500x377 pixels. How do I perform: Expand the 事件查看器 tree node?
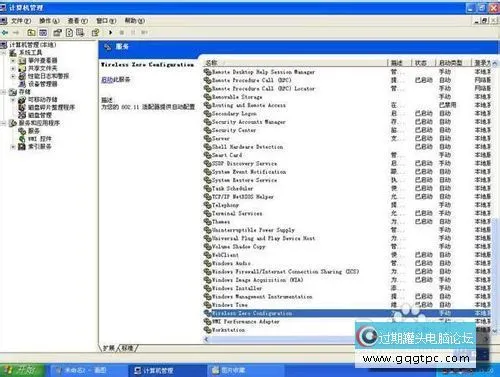coord(13,61)
